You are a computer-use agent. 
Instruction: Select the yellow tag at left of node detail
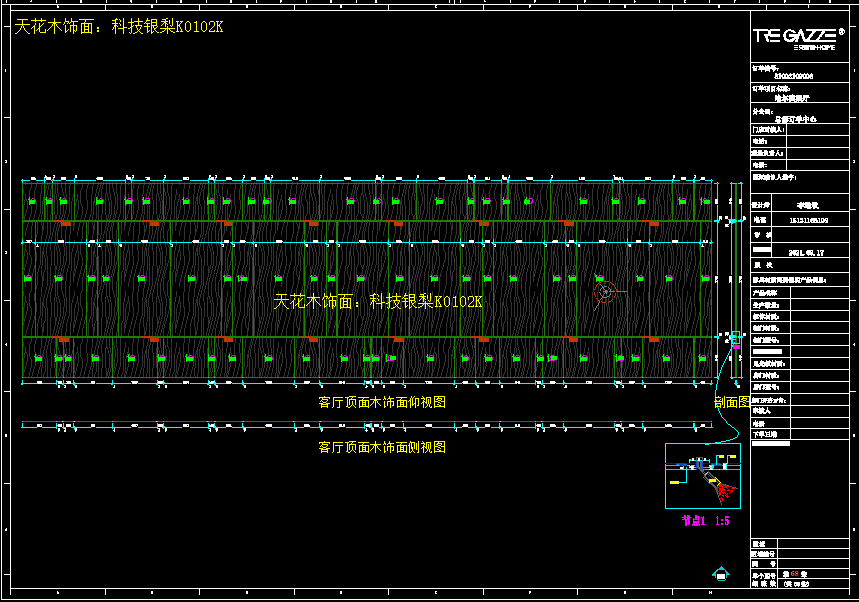(676, 482)
